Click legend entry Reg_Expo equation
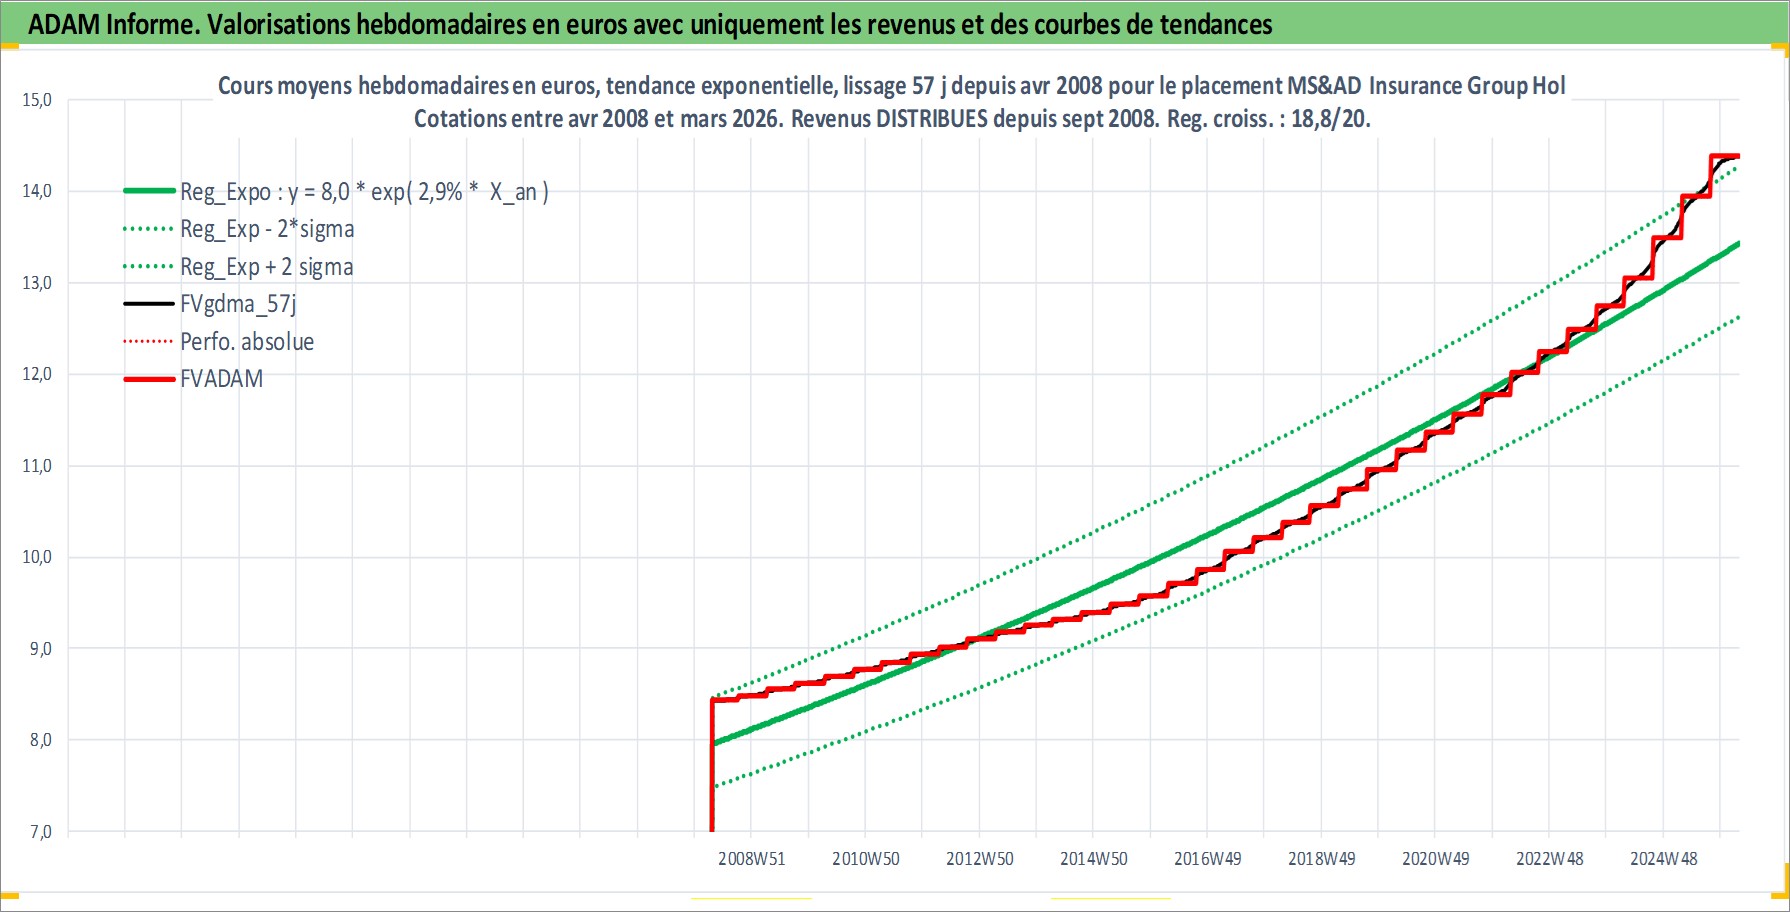 [364, 191]
